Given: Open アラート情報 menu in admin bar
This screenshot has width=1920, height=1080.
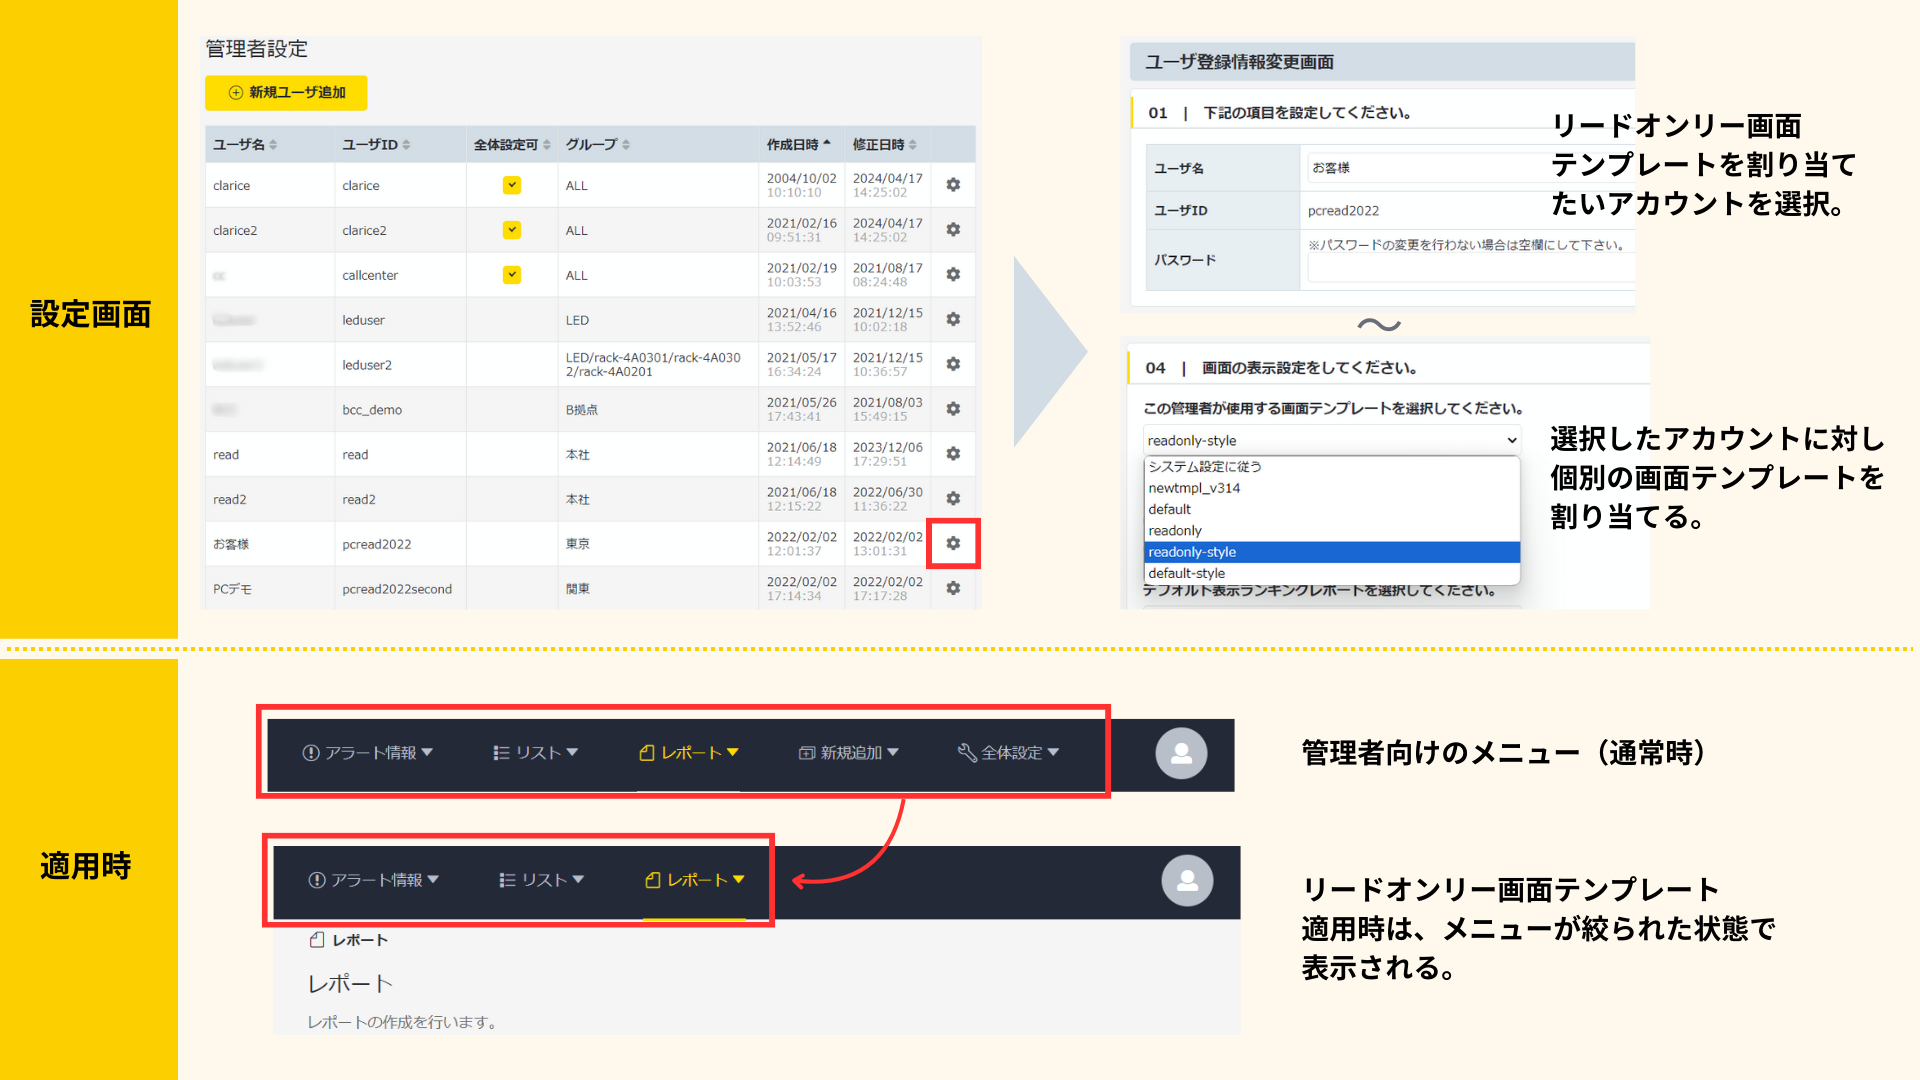Looking at the screenshot, I should 368,753.
